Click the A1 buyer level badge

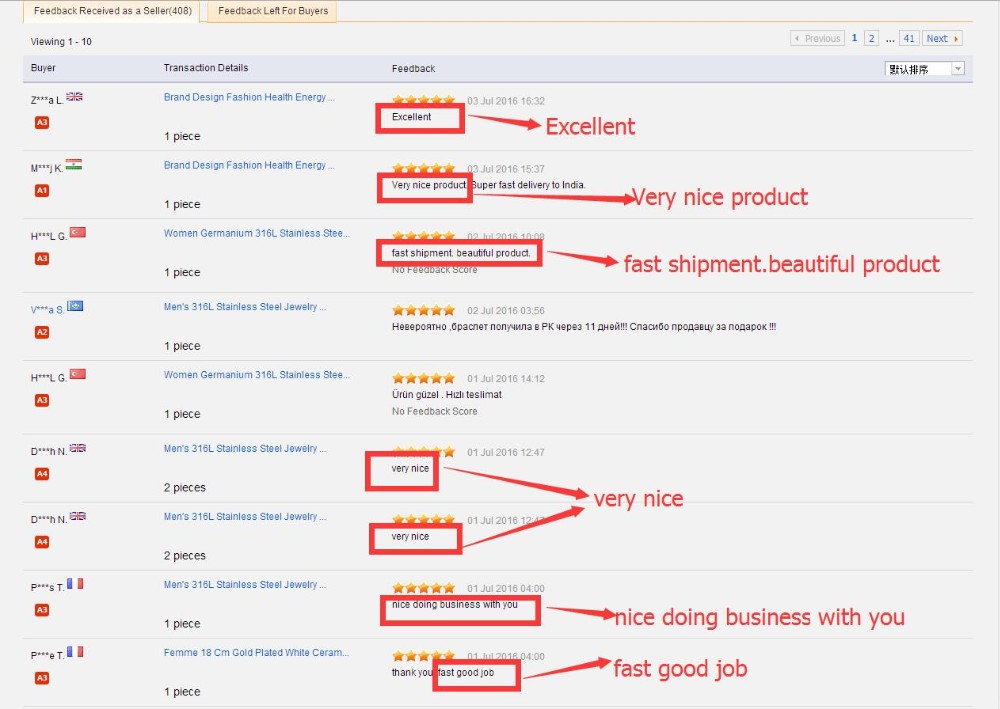click(x=42, y=190)
